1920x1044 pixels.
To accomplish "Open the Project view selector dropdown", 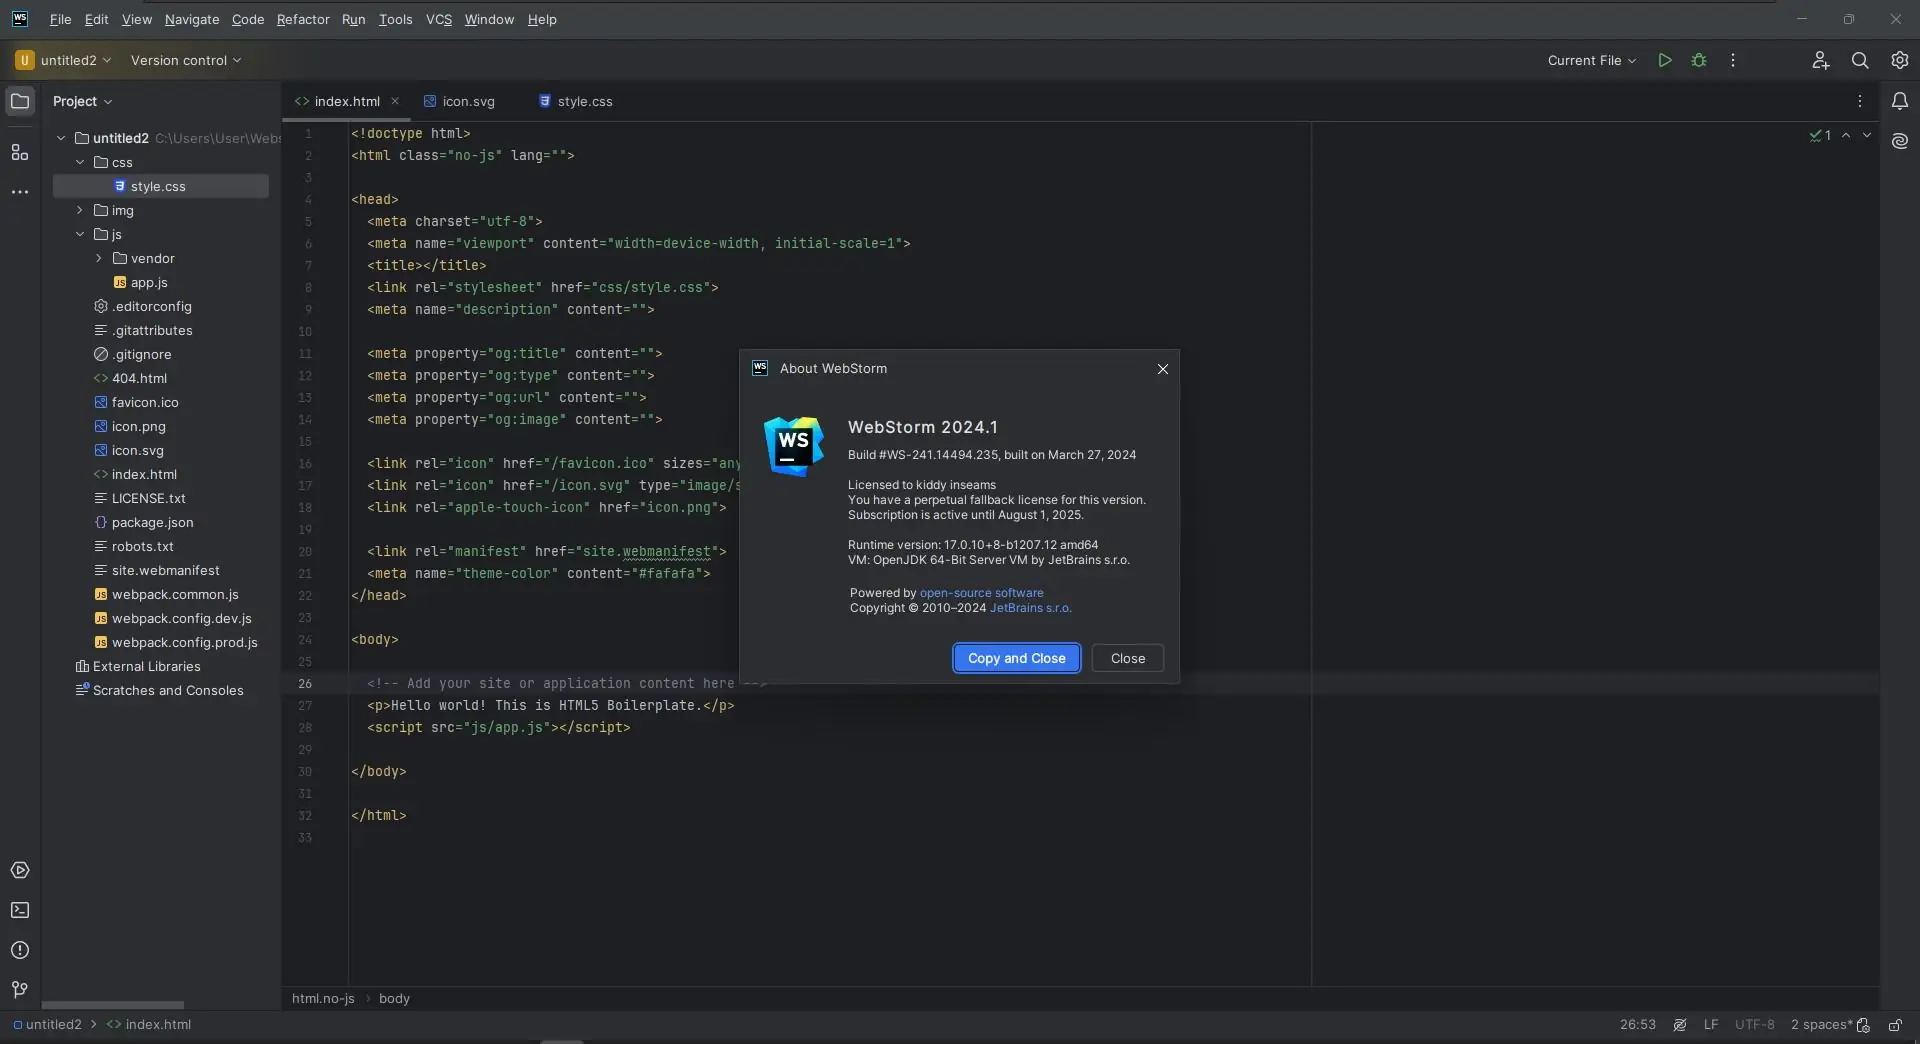I will 83,101.
